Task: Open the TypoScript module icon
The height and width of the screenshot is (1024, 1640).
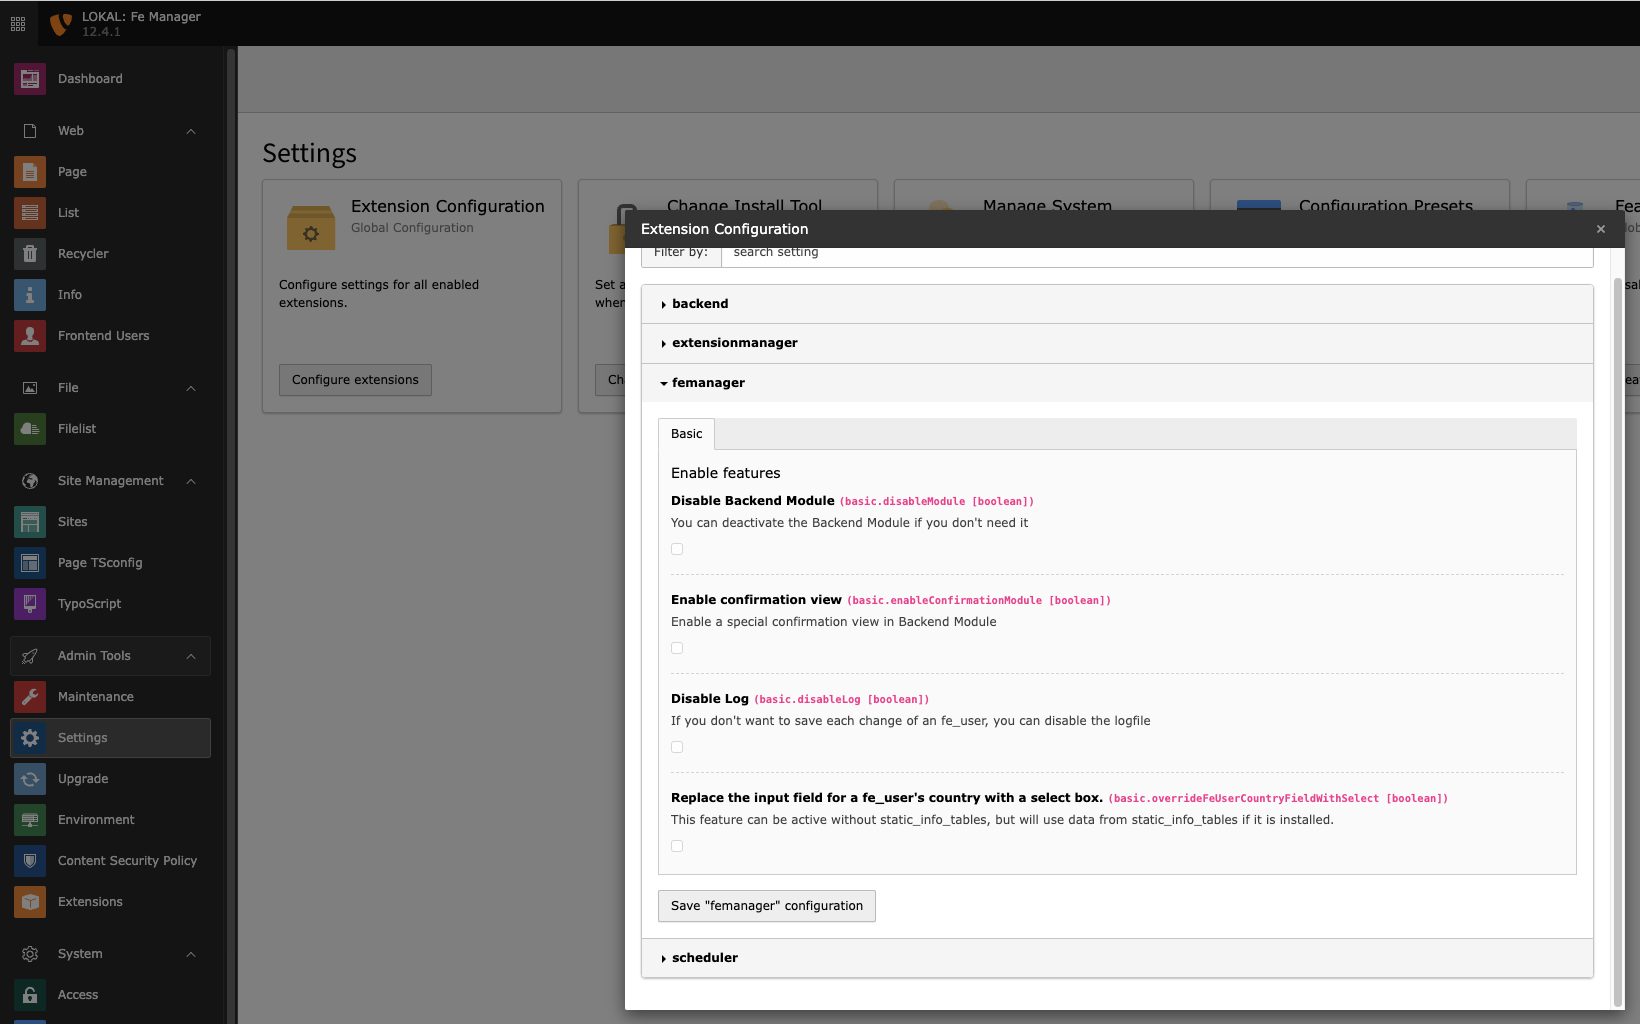Action: [x=30, y=604]
